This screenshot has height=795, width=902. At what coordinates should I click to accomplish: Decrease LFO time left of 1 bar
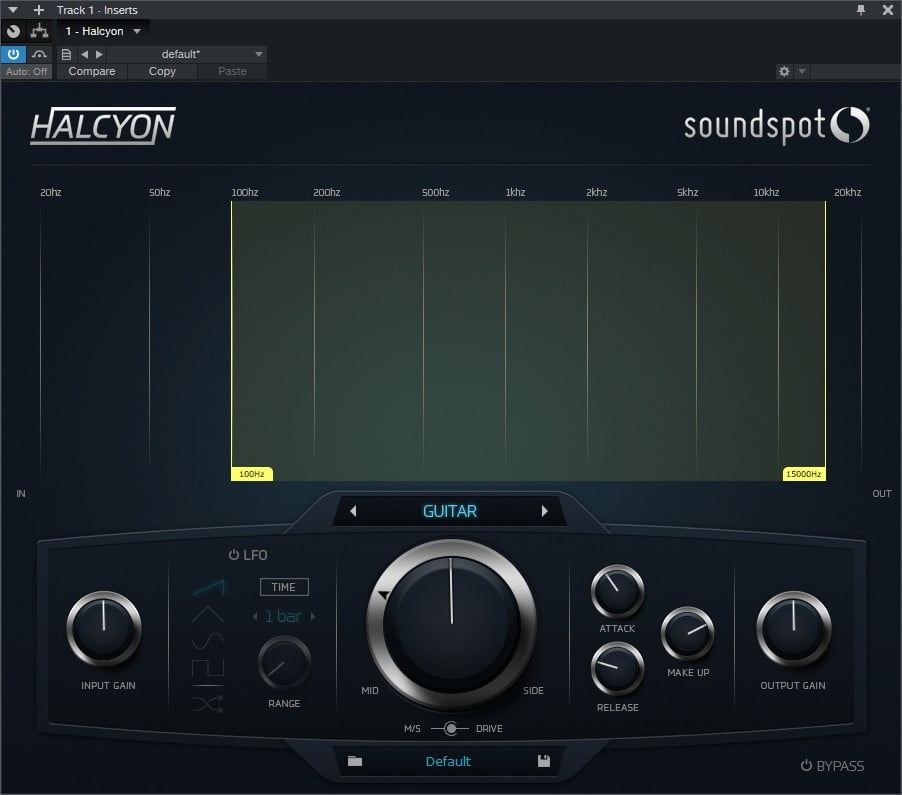pyautogui.click(x=255, y=617)
